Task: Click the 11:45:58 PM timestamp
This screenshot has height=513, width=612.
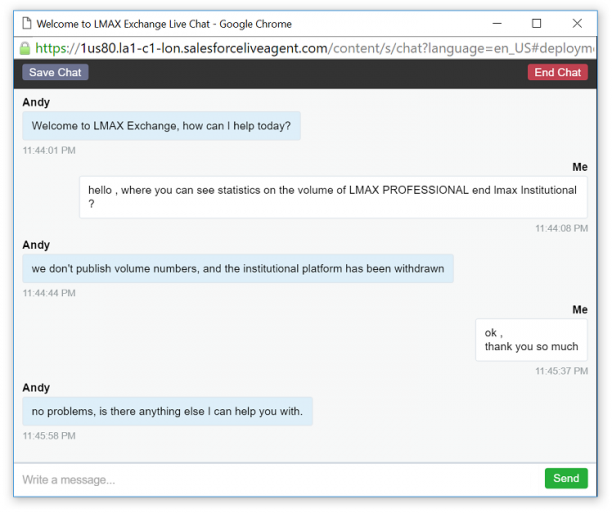Action: tap(49, 436)
